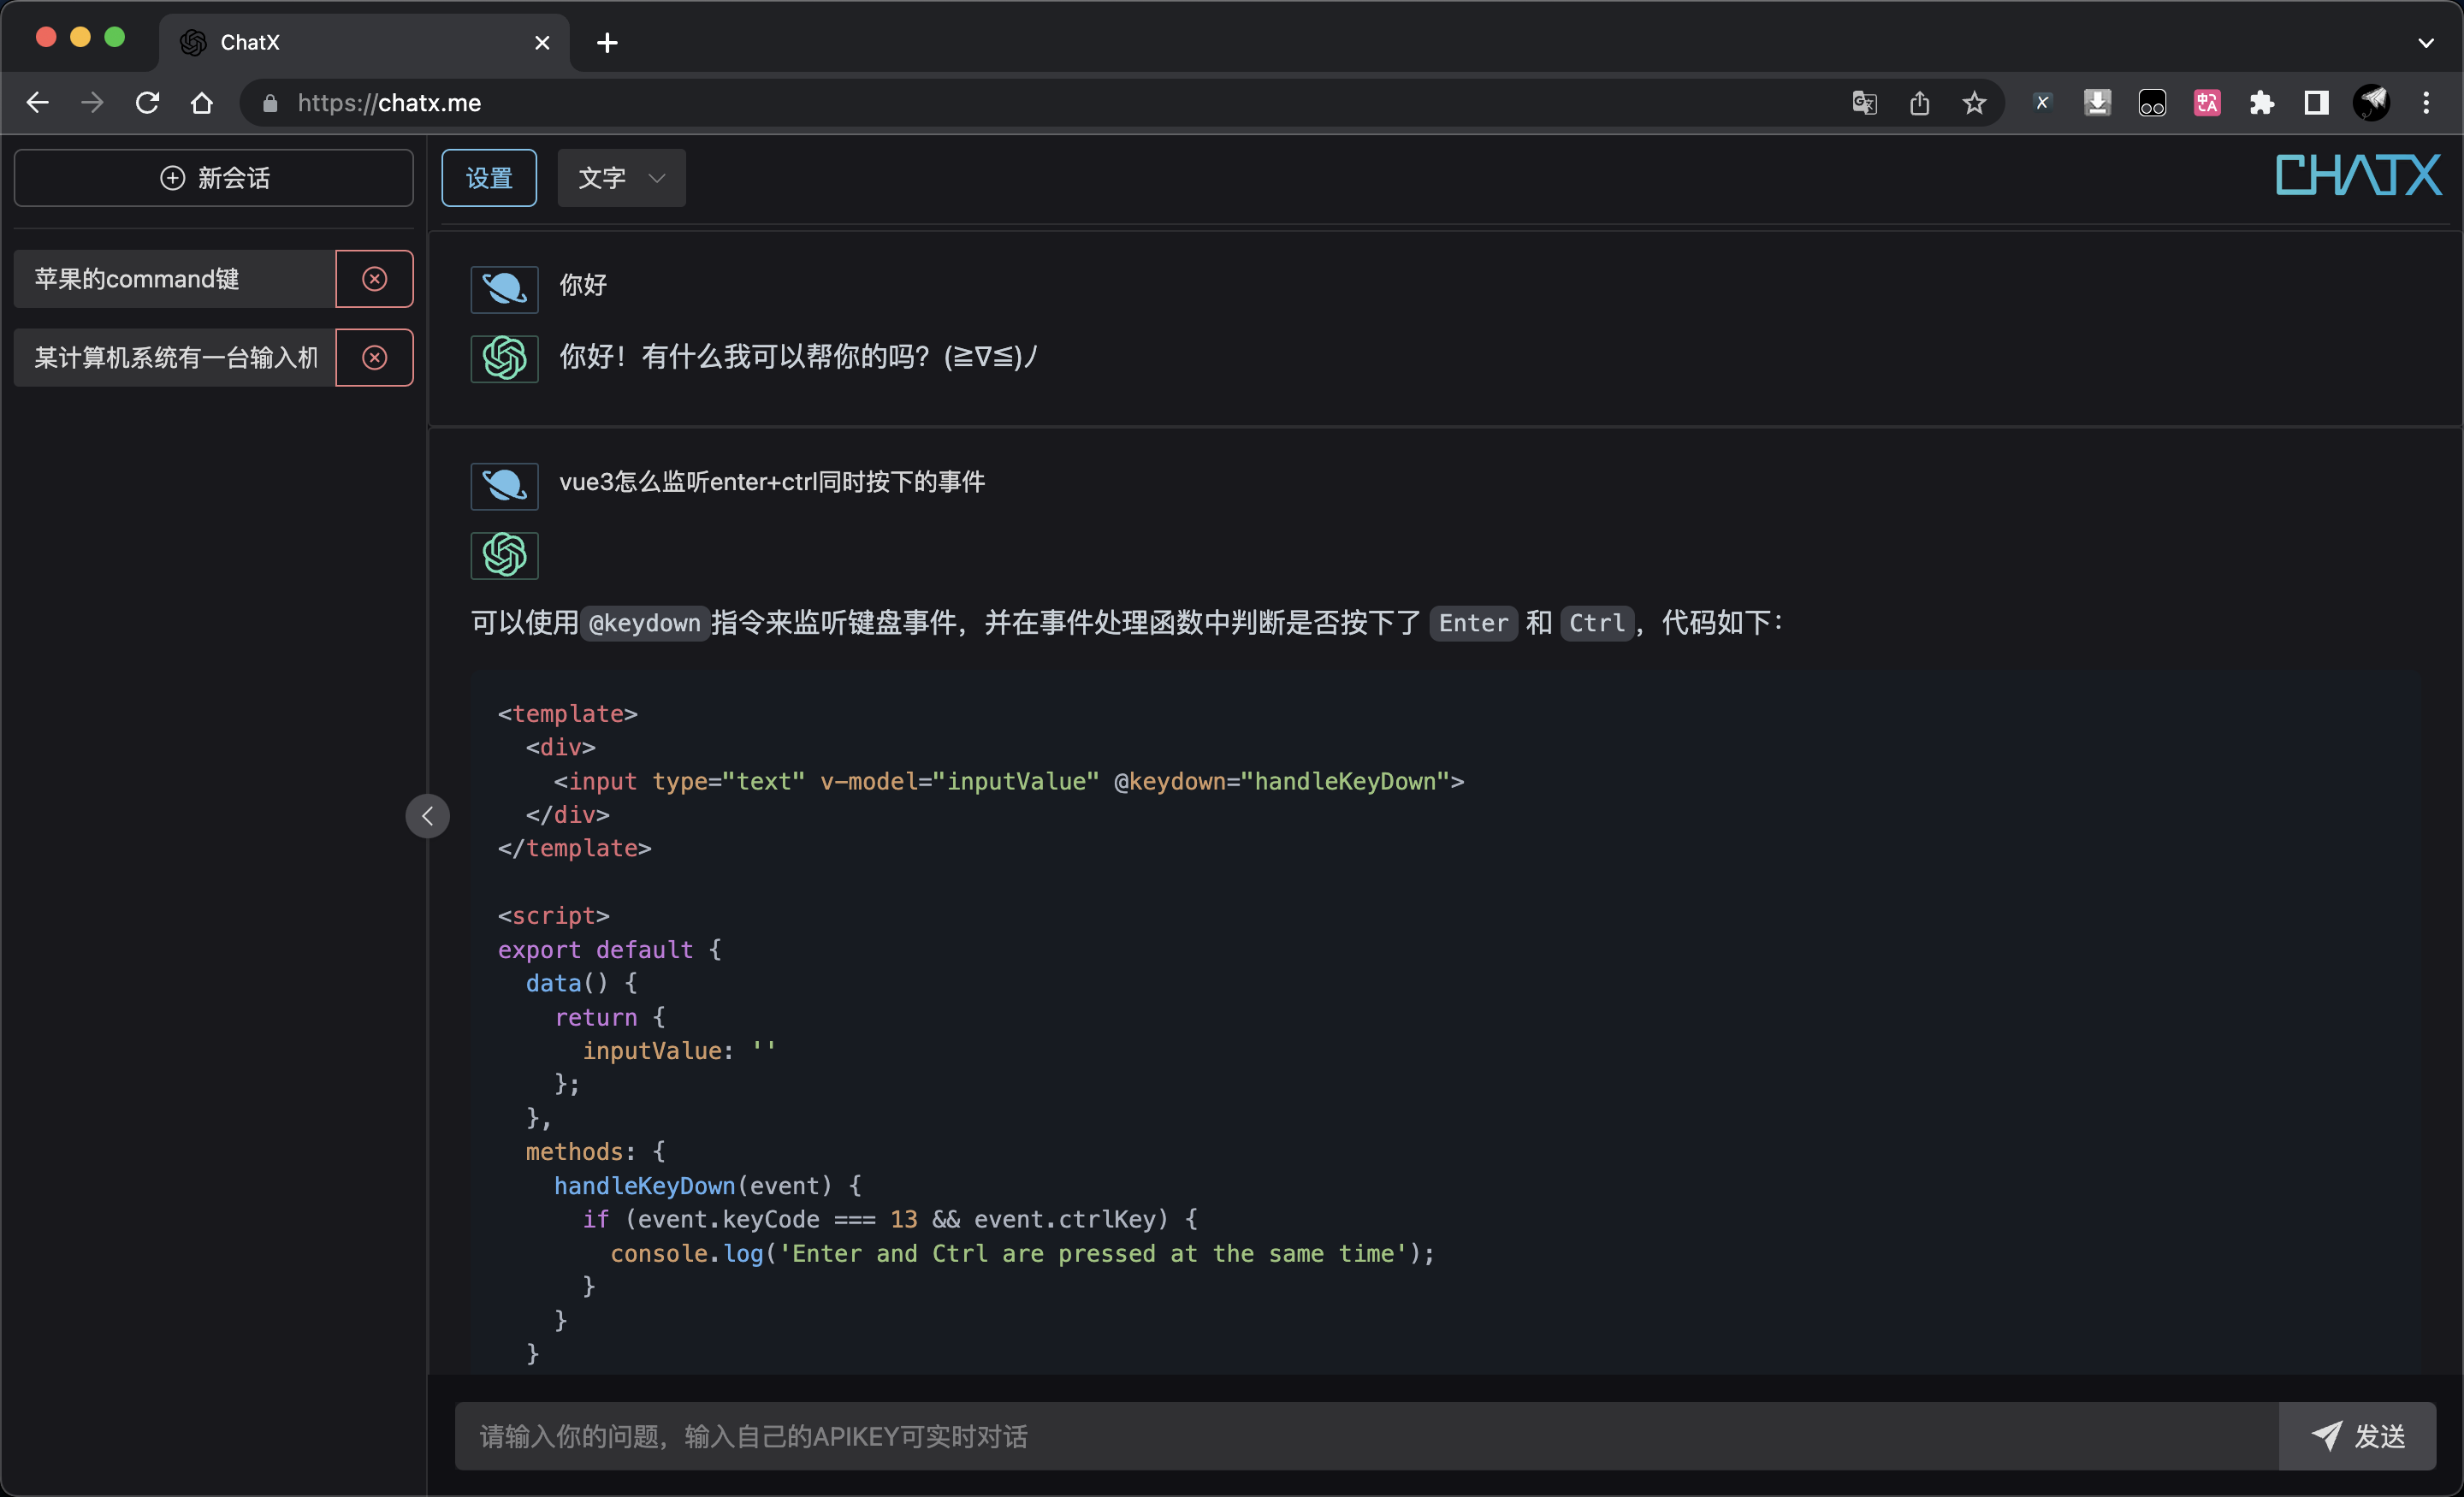The width and height of the screenshot is (2464, 1497).
Task: Reload the chatx.me page
Action: [147, 103]
